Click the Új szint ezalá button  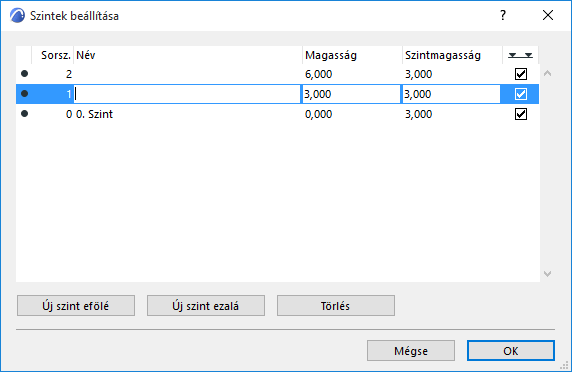point(206,306)
